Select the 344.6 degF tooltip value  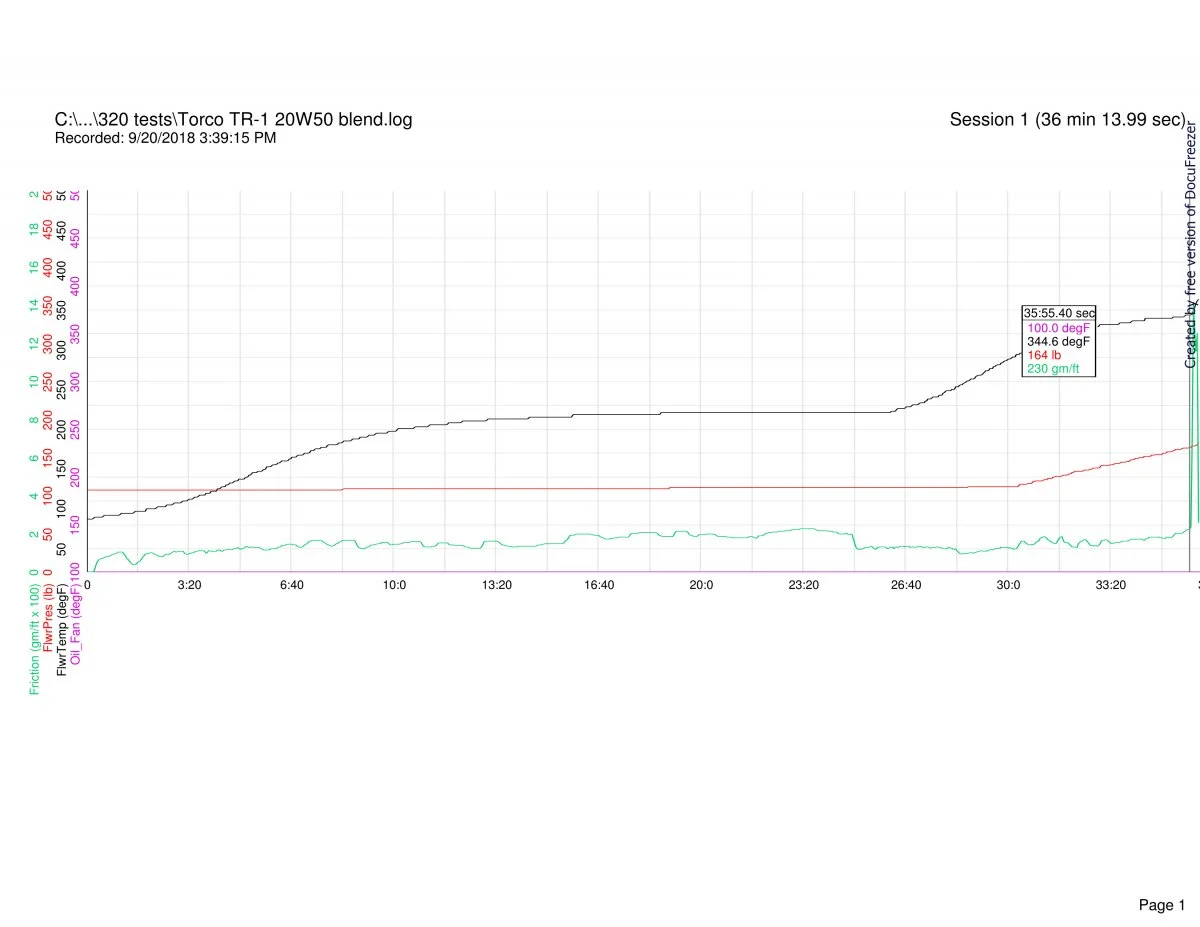pos(1059,341)
